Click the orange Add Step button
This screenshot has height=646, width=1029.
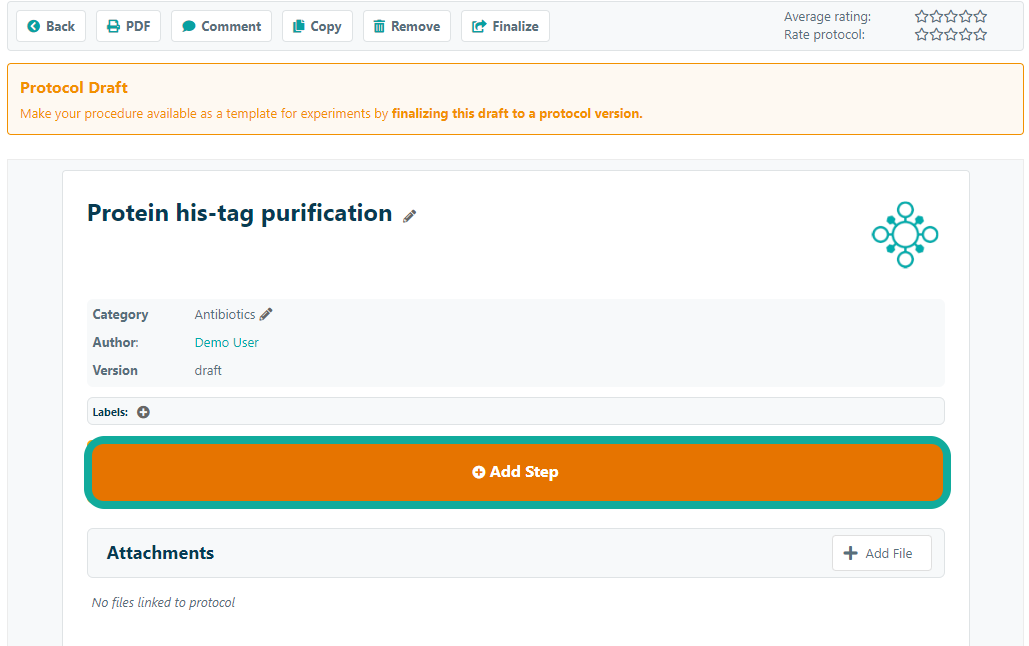pos(516,472)
